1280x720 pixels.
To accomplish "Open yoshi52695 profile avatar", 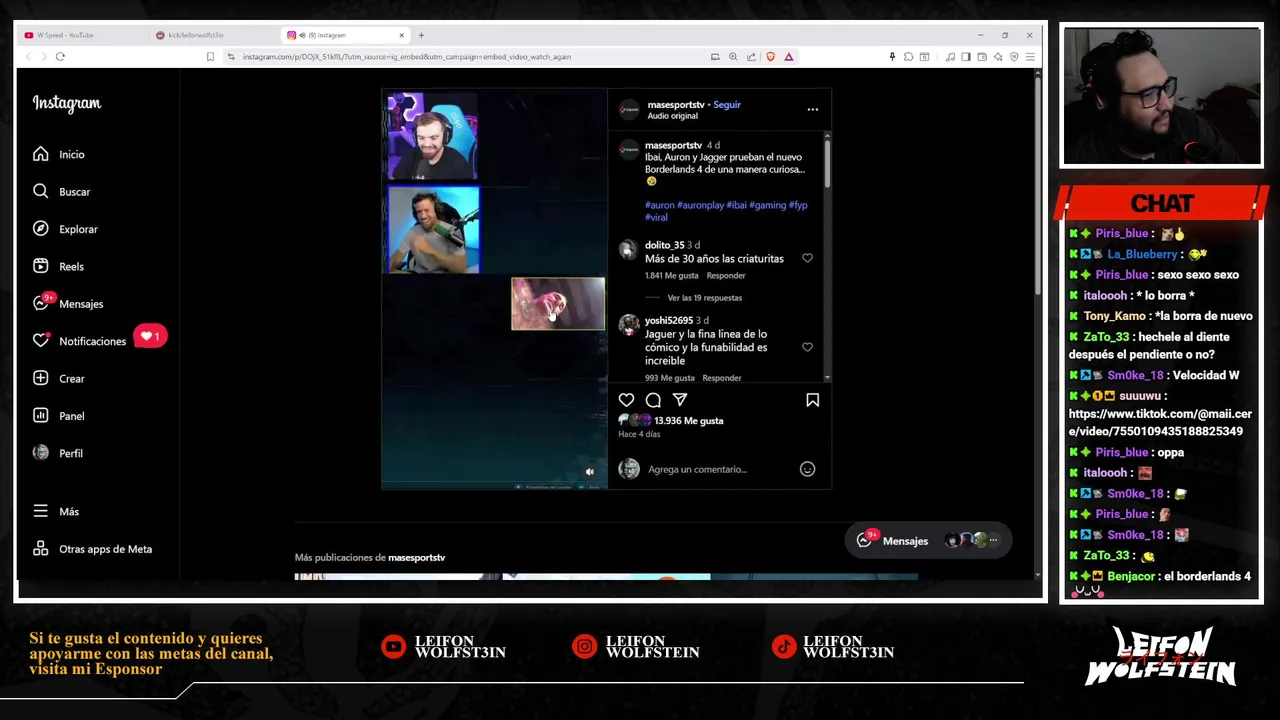I will [x=627, y=325].
